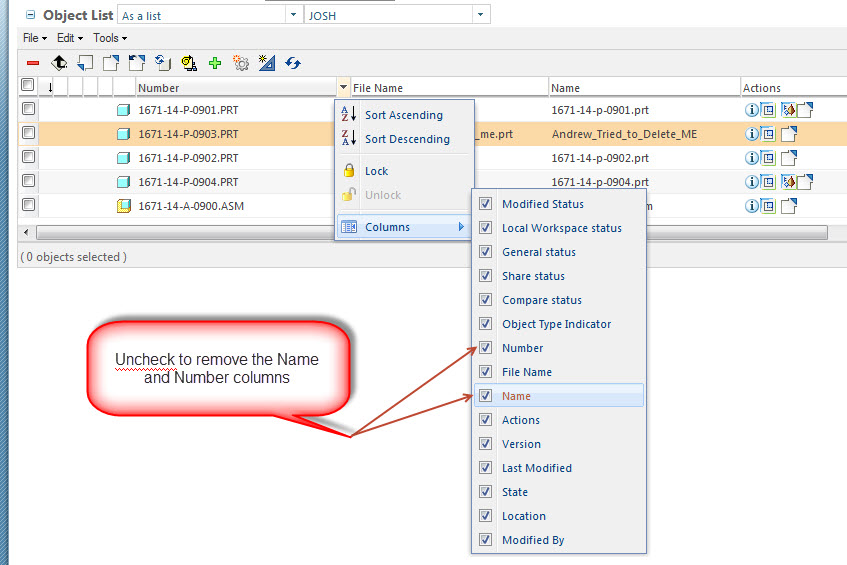847x565 pixels.
Task: Click check out page icon in Andrew_Tried_to_Delete_ME row
Action: (789, 134)
